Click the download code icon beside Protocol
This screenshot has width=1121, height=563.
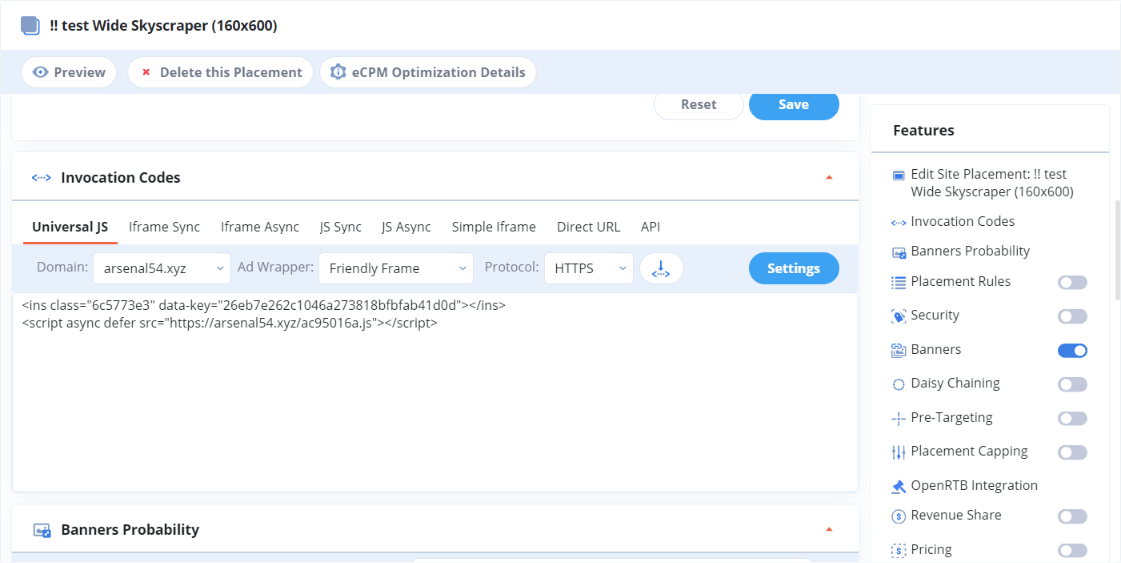(661, 268)
